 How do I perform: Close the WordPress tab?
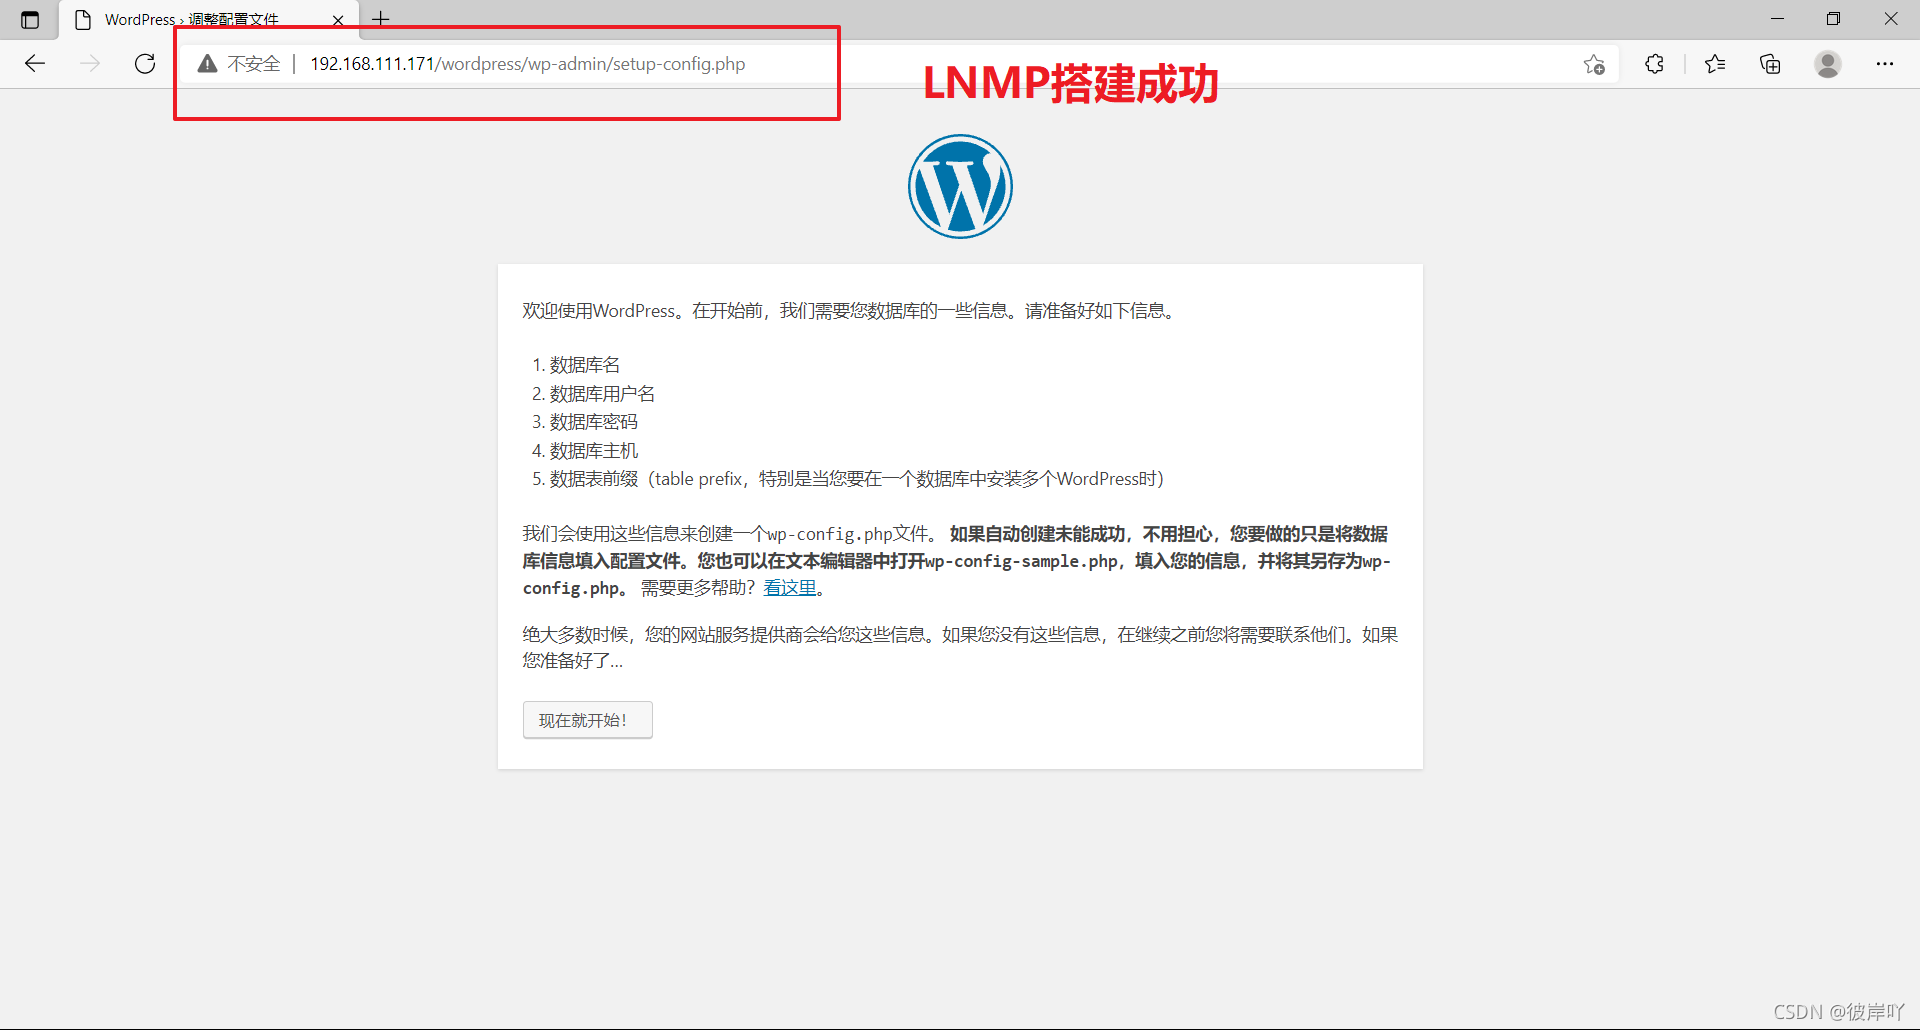point(338,20)
